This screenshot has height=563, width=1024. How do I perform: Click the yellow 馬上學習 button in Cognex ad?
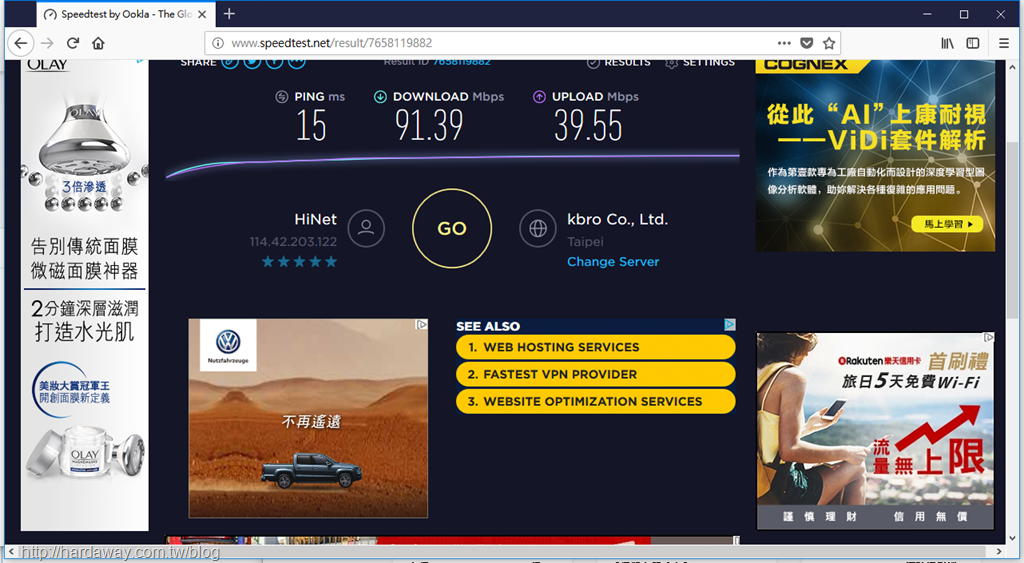point(948,224)
